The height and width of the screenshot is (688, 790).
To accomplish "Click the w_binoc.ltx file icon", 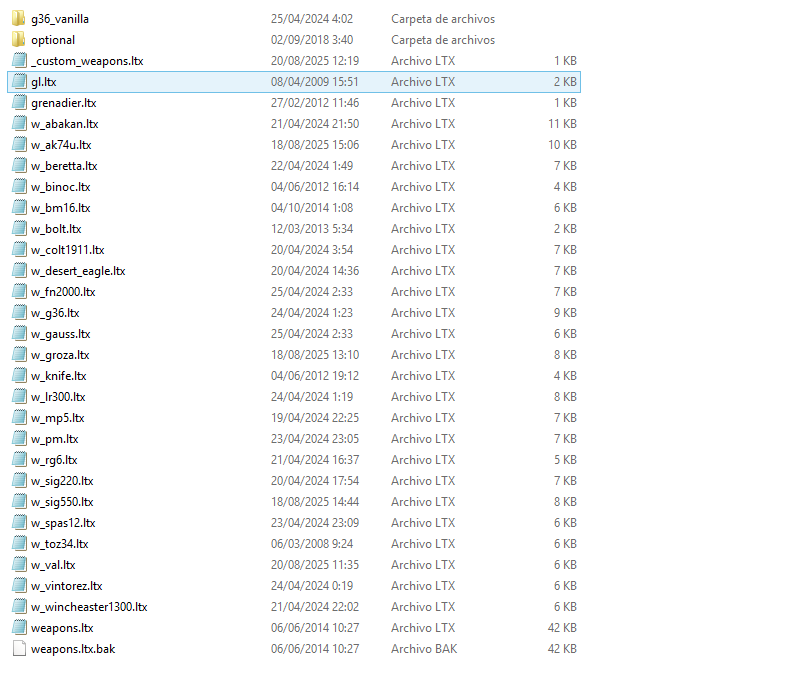I will tap(19, 187).
